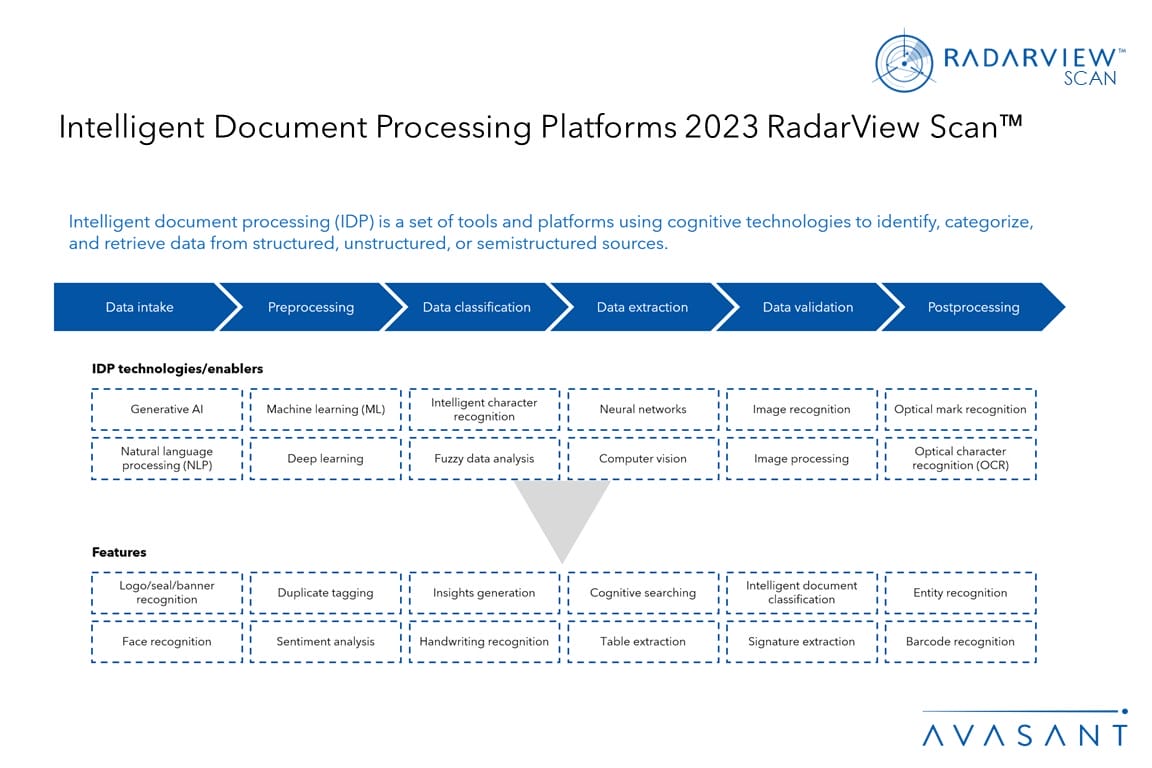Click the IDP technologies/enablers heading
The width and height of the screenshot is (1152, 768).
(x=177, y=369)
